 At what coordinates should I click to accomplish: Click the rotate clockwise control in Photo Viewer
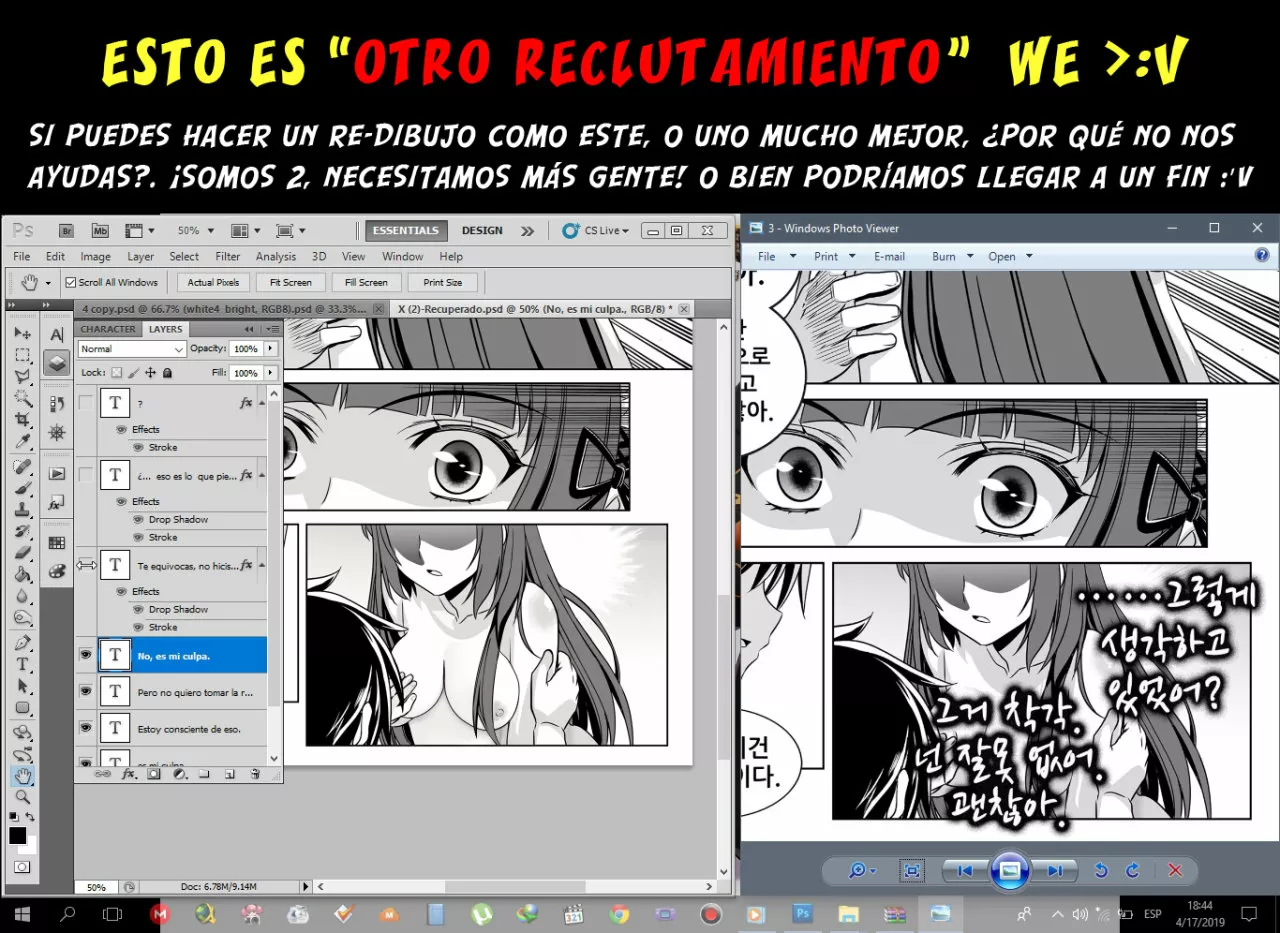[1132, 870]
